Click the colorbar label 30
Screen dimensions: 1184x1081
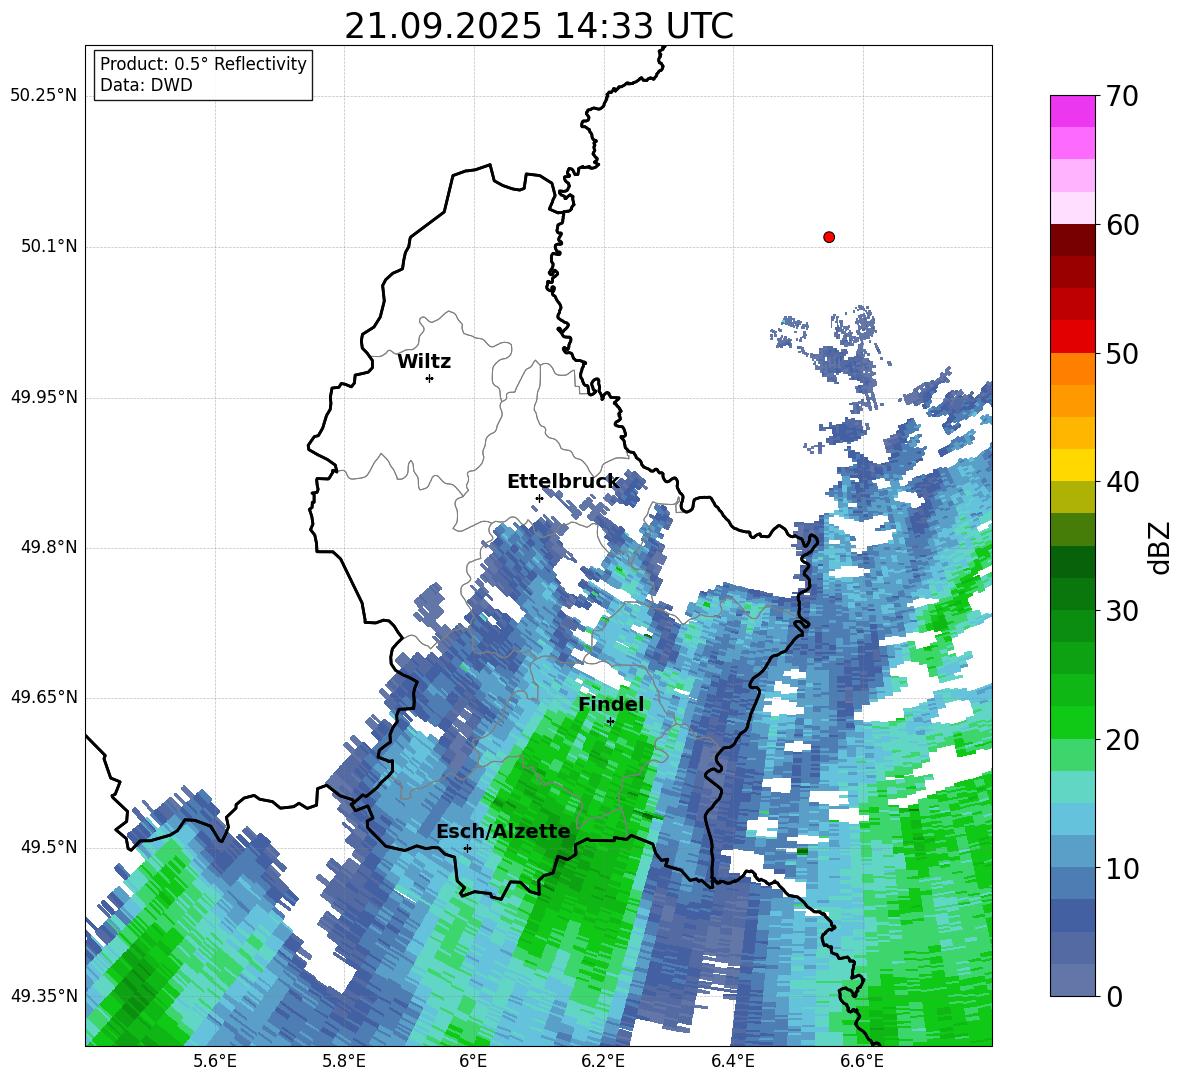click(1122, 611)
